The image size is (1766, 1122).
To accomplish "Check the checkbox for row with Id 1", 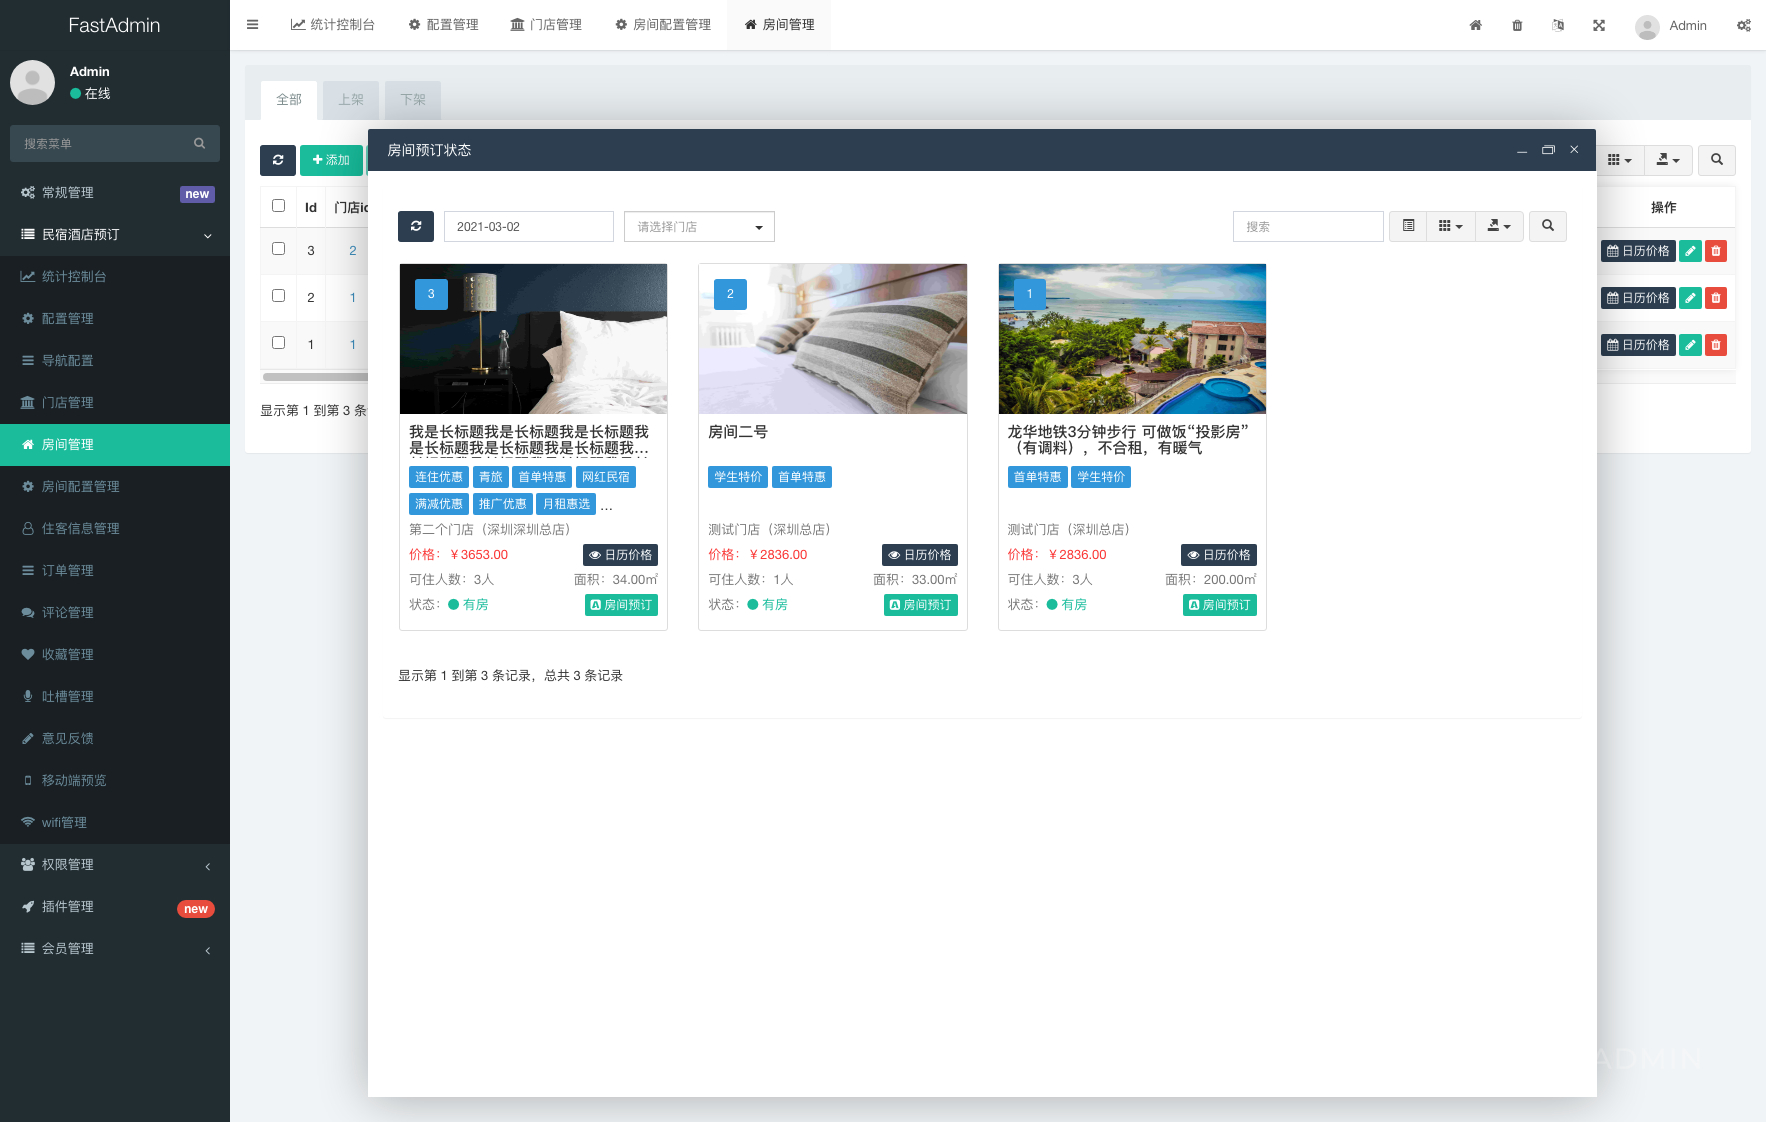I will point(279,343).
